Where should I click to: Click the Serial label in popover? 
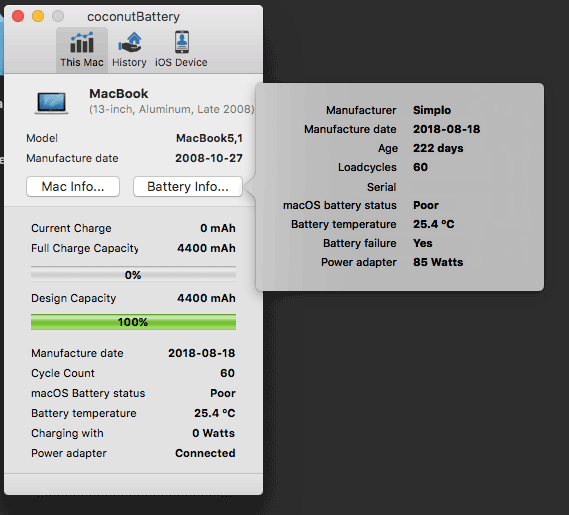click(381, 187)
